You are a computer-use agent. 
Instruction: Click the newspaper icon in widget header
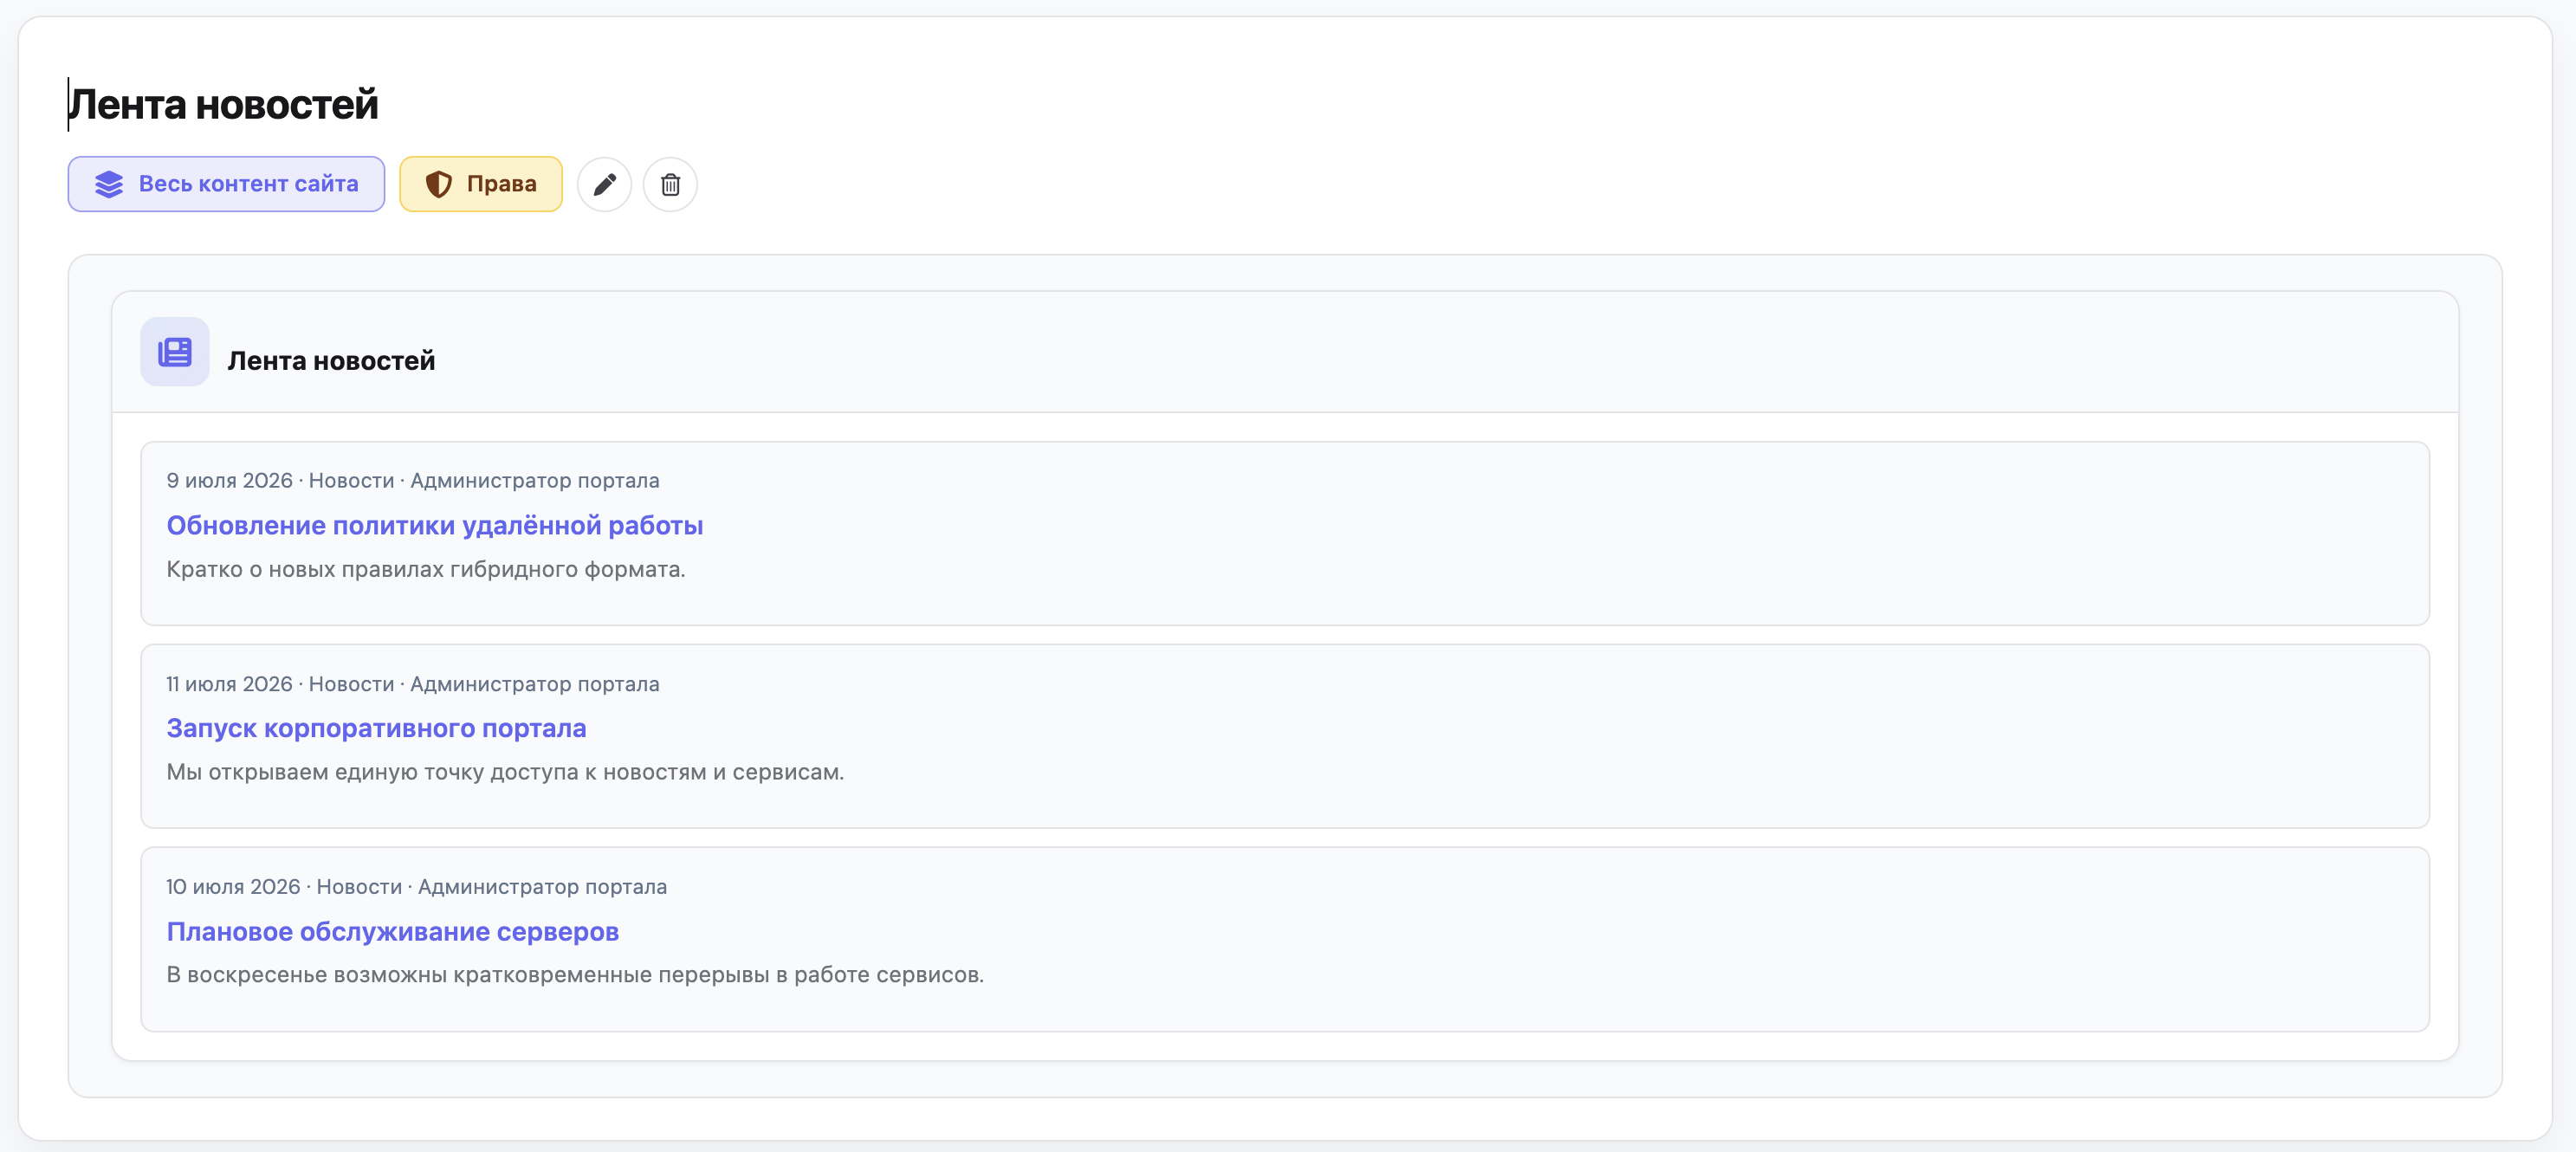[175, 352]
